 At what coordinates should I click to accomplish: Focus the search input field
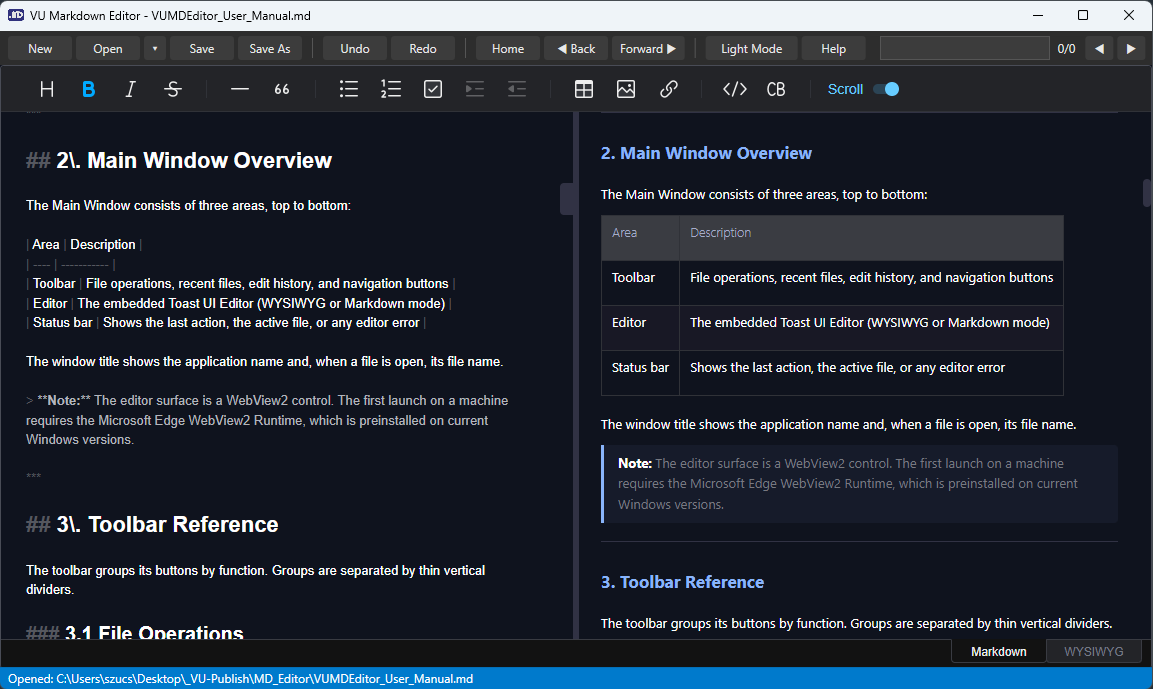tap(965, 49)
